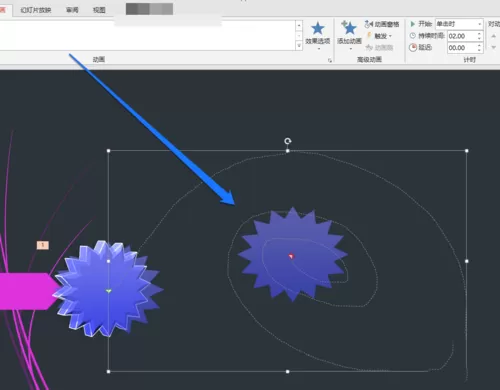Screen dimensions: 500x390
Task: Open the 动画窗格 animation pane
Action: tap(382, 24)
